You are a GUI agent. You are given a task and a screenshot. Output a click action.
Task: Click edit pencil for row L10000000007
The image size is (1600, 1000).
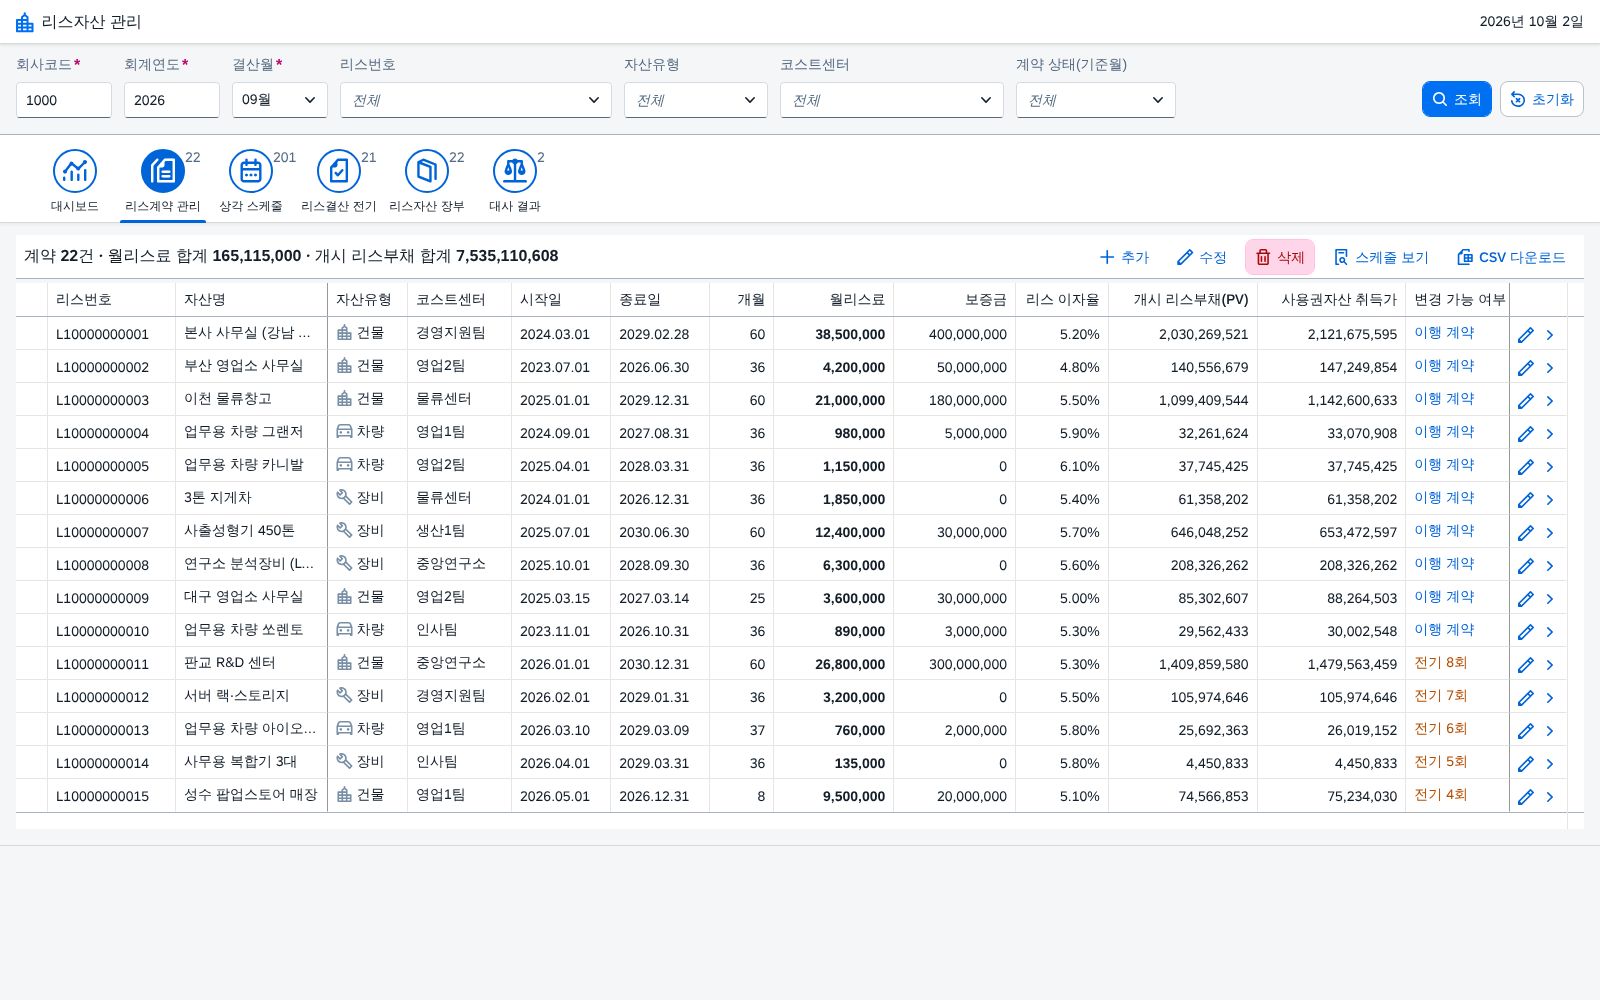(1526, 533)
